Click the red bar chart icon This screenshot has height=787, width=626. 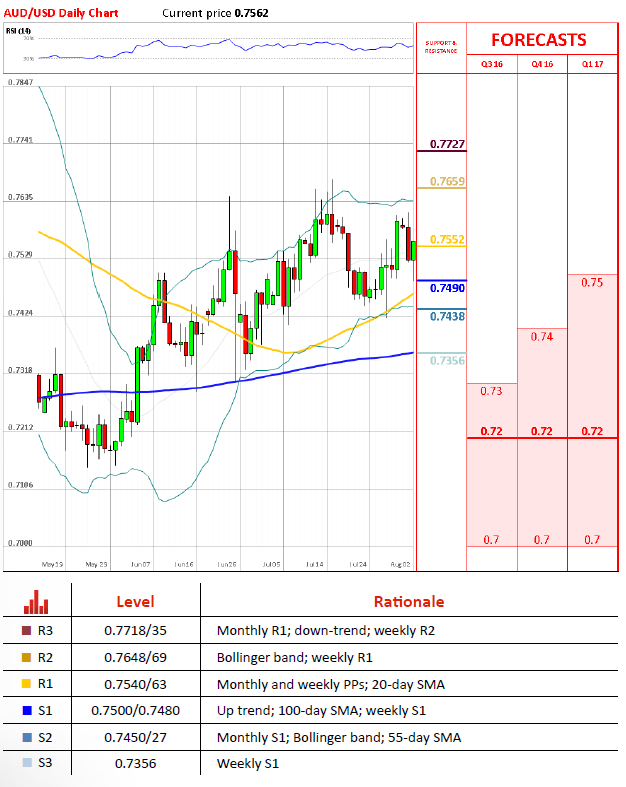pos(36,602)
